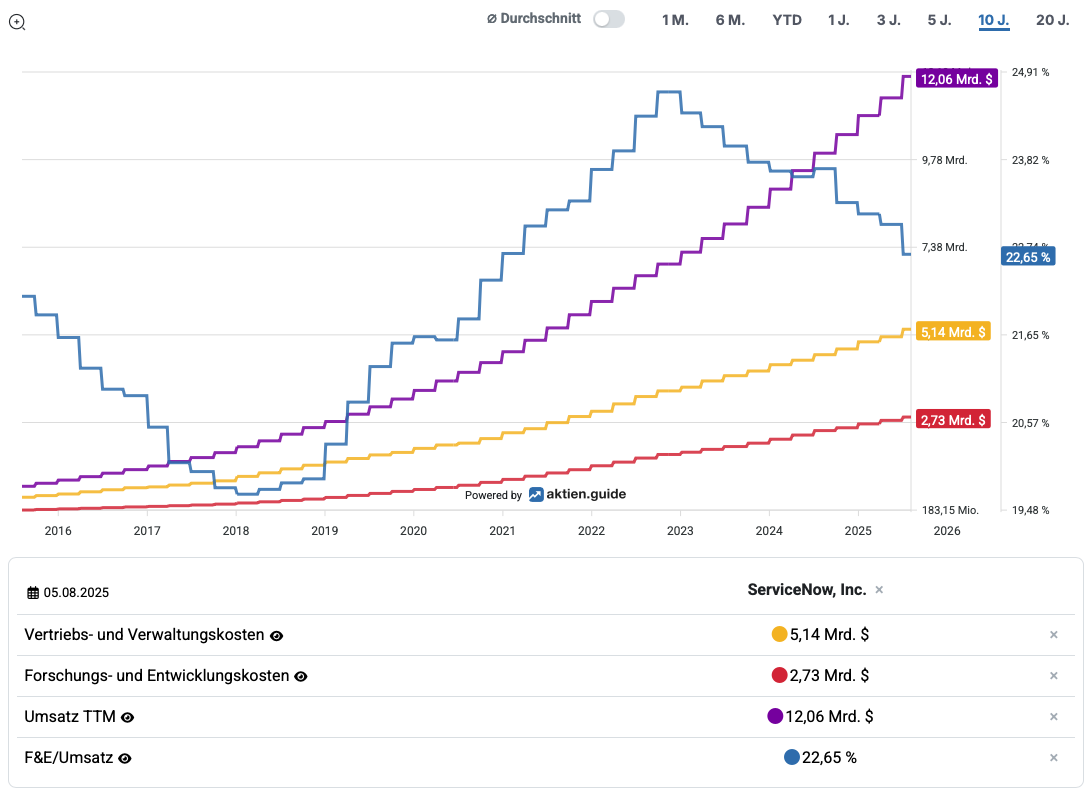Click the yellow 5,14 Mrd. $ chart value tag
Image resolution: width=1087 pixels, height=793 pixels.
[953, 332]
